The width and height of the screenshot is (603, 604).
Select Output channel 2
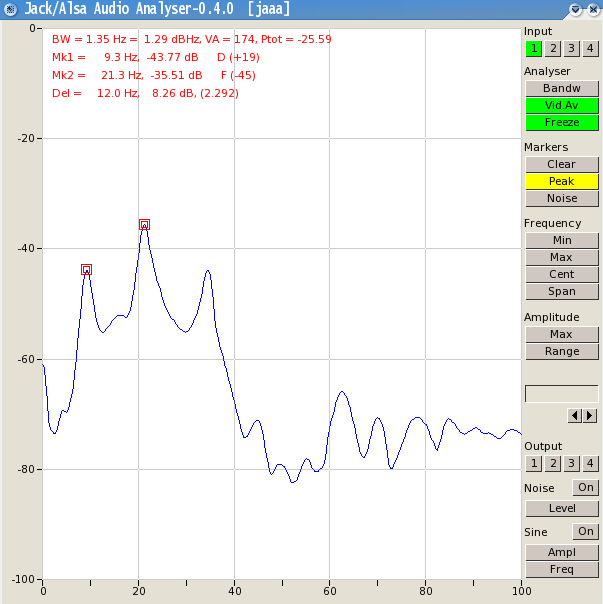553,463
